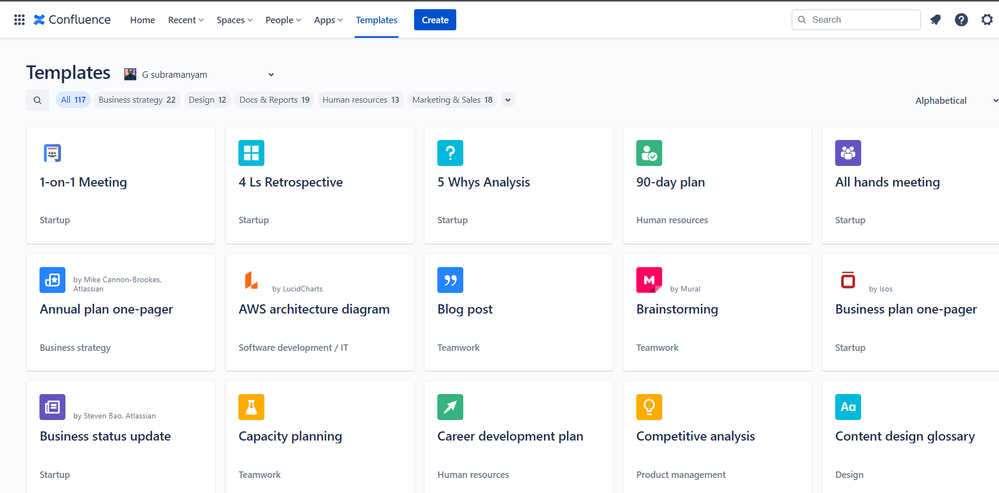Click the 5 Whys Analysis icon

coord(450,153)
